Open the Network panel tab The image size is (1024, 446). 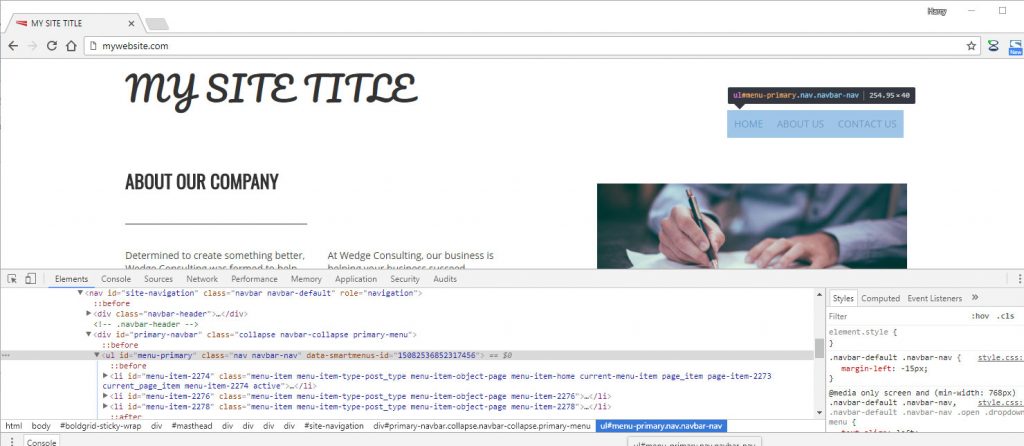point(202,279)
